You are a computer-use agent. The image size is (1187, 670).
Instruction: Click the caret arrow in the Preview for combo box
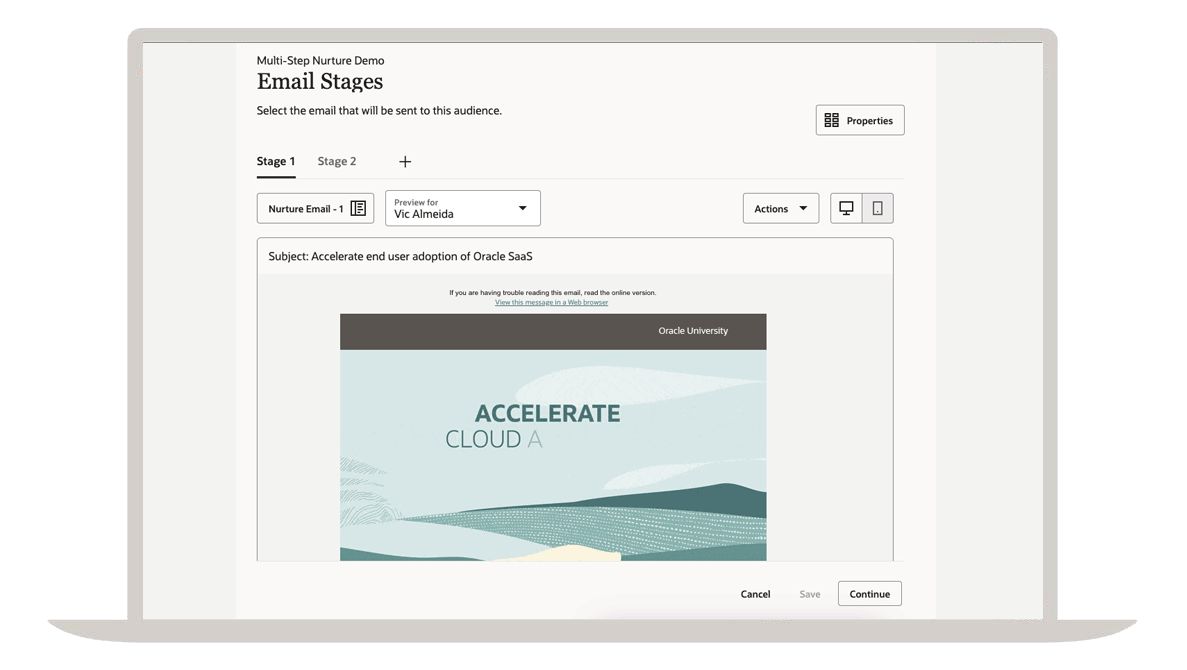coord(522,208)
